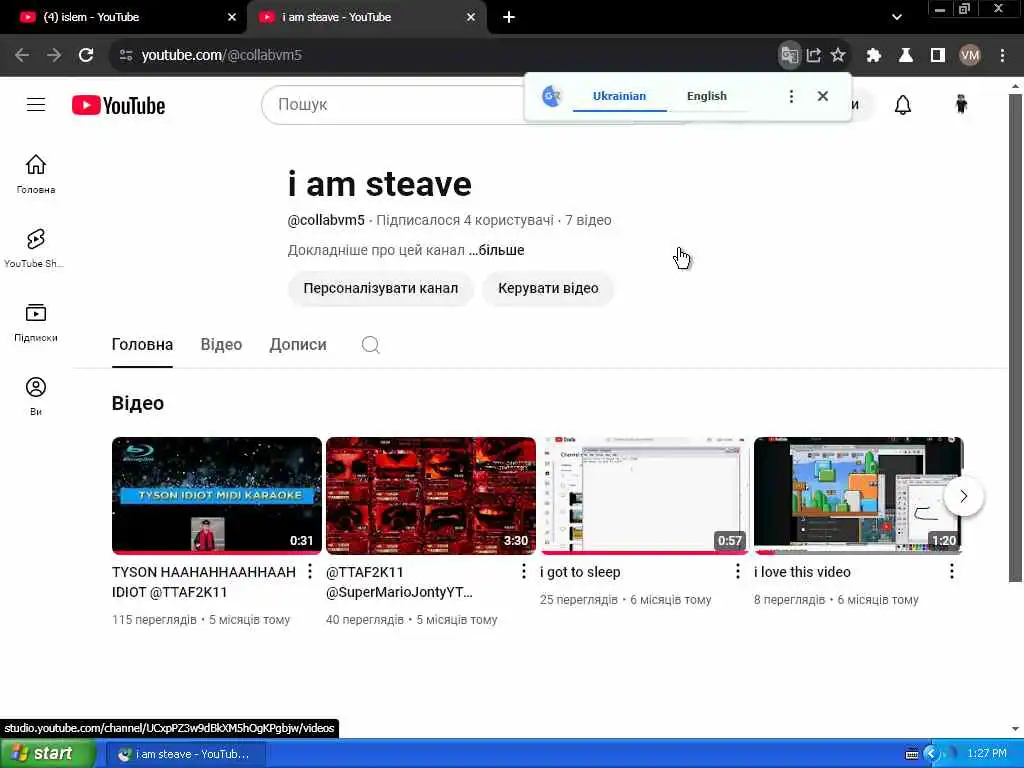Open TYSON IDIOT MIDI KARAOKE thumbnail

tap(217, 496)
